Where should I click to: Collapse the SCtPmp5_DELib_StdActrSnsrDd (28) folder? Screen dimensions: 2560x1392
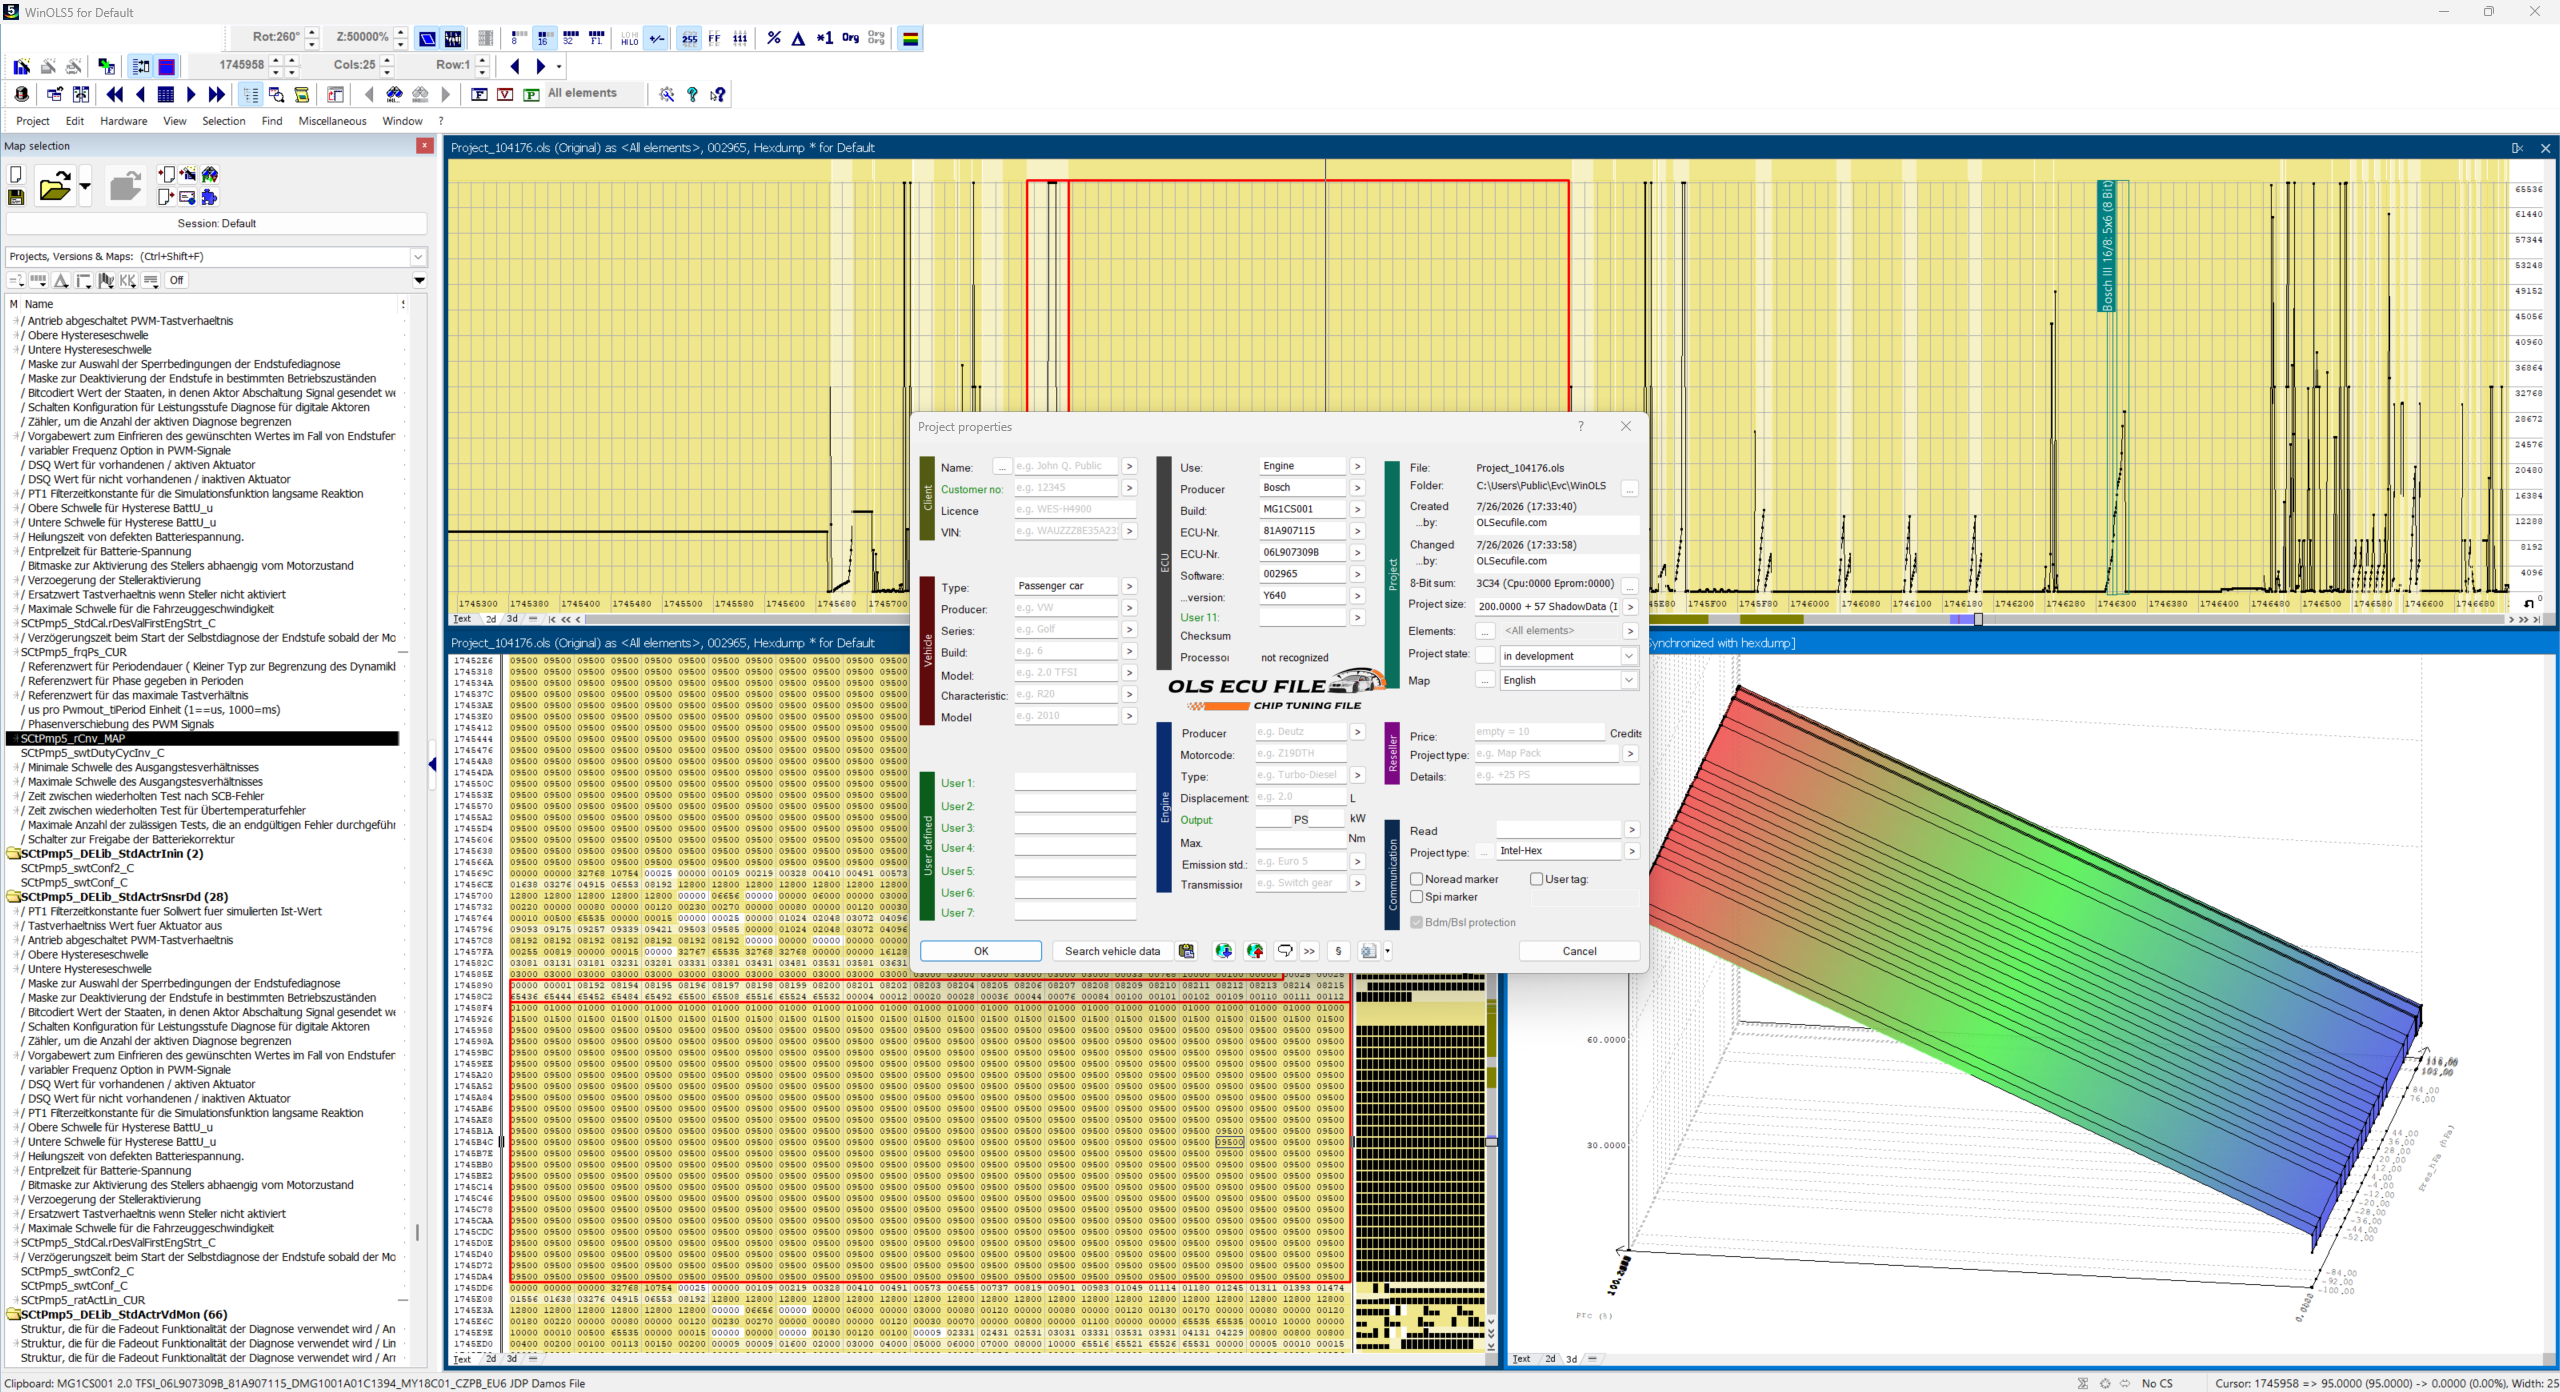coord(14,897)
